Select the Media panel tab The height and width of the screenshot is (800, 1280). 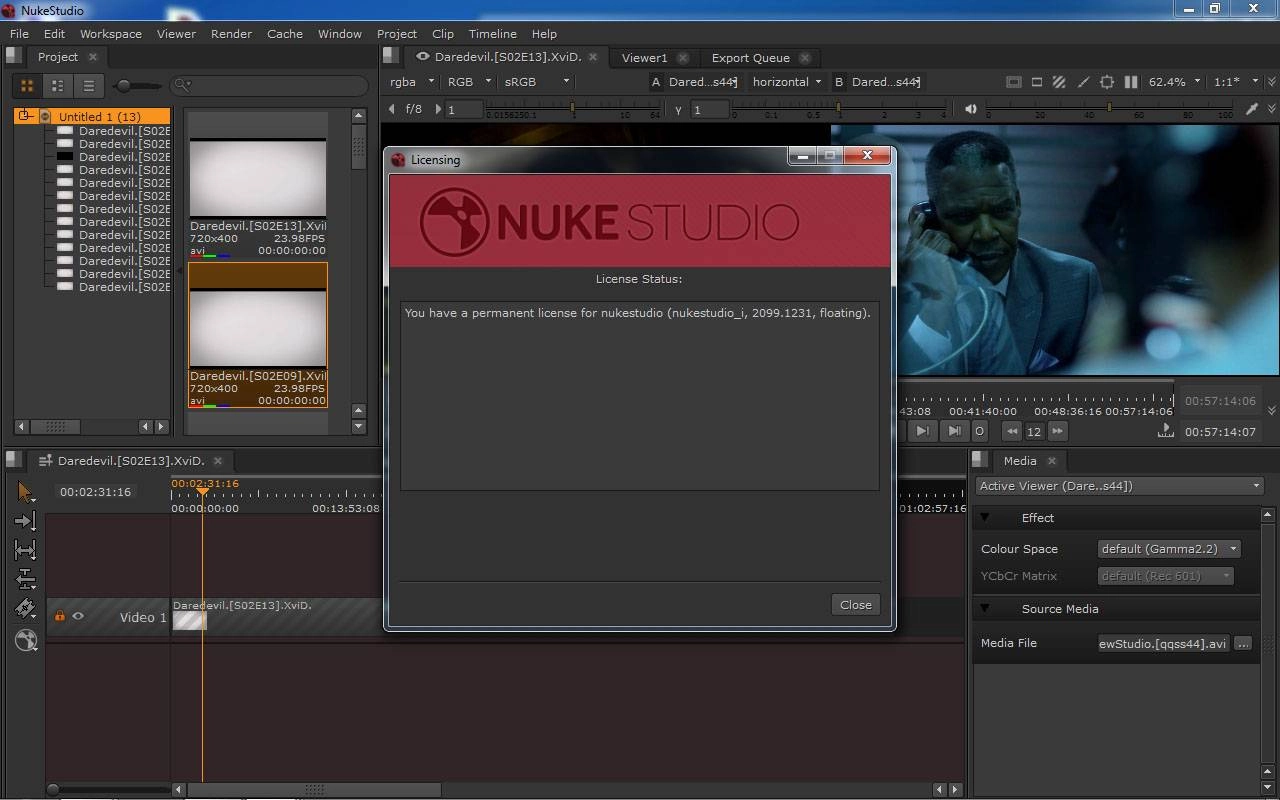(1019, 461)
